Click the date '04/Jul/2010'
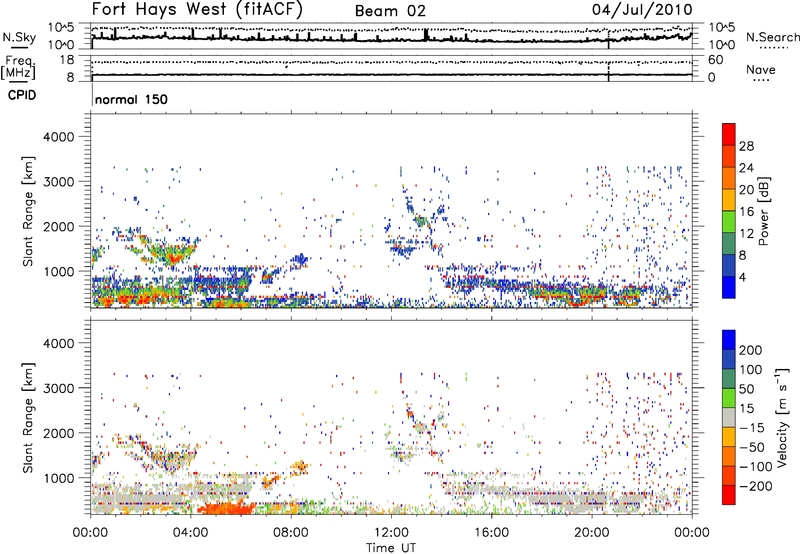Viewport: 800px width, 554px height. coord(642,9)
